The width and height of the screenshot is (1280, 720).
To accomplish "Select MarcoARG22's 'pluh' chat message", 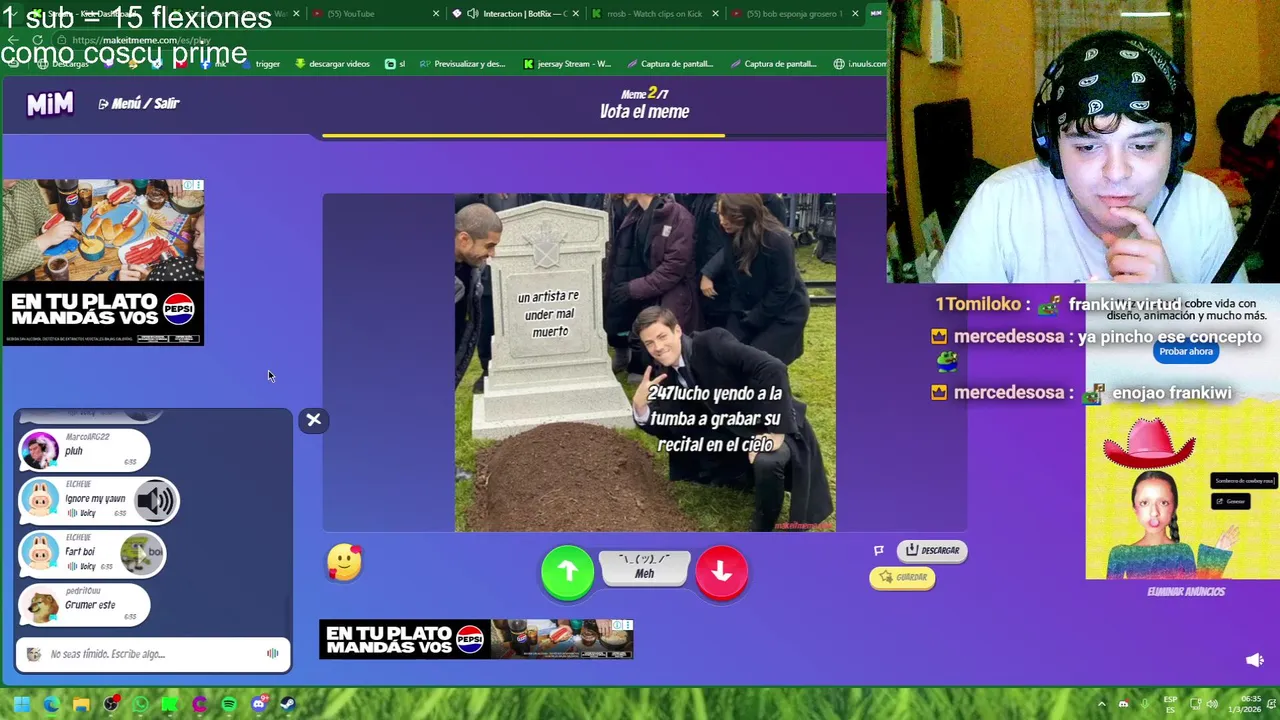I will [84, 450].
